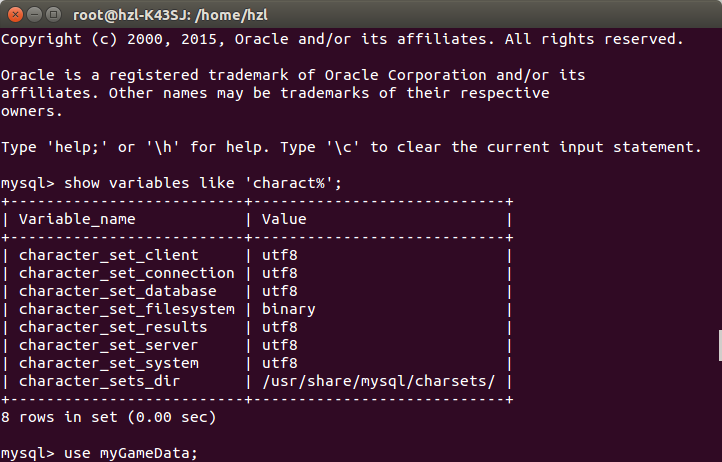Click the window title root@hzl-K43SJ
Image resolution: width=722 pixels, height=462 pixels.
click(170, 15)
